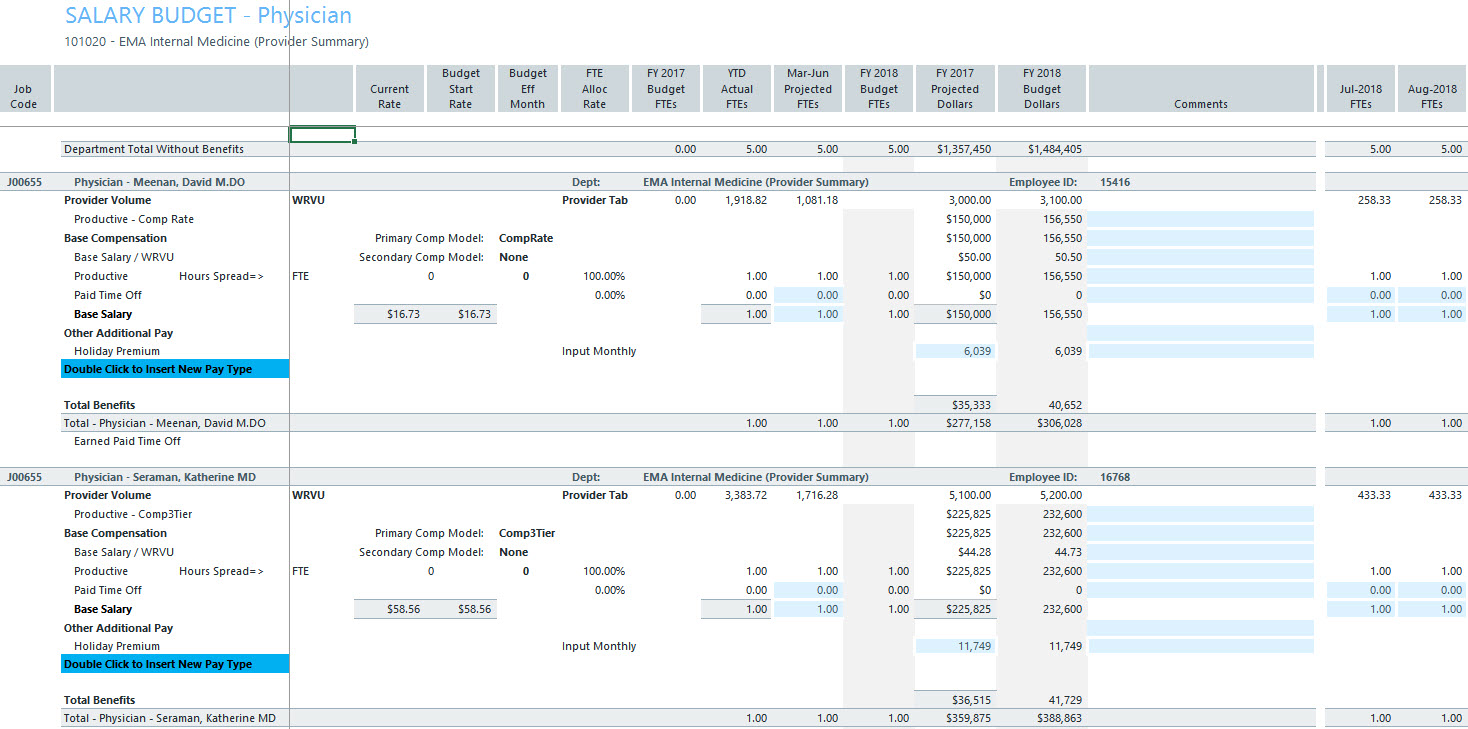Click Meenan's Holiday Premium 6,039 blue input cell
This screenshot has height=729, width=1468.
955,351
